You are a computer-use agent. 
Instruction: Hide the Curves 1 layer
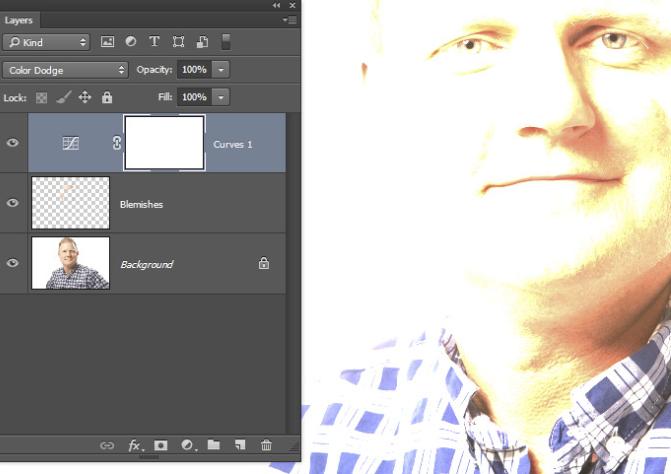[x=13, y=143]
